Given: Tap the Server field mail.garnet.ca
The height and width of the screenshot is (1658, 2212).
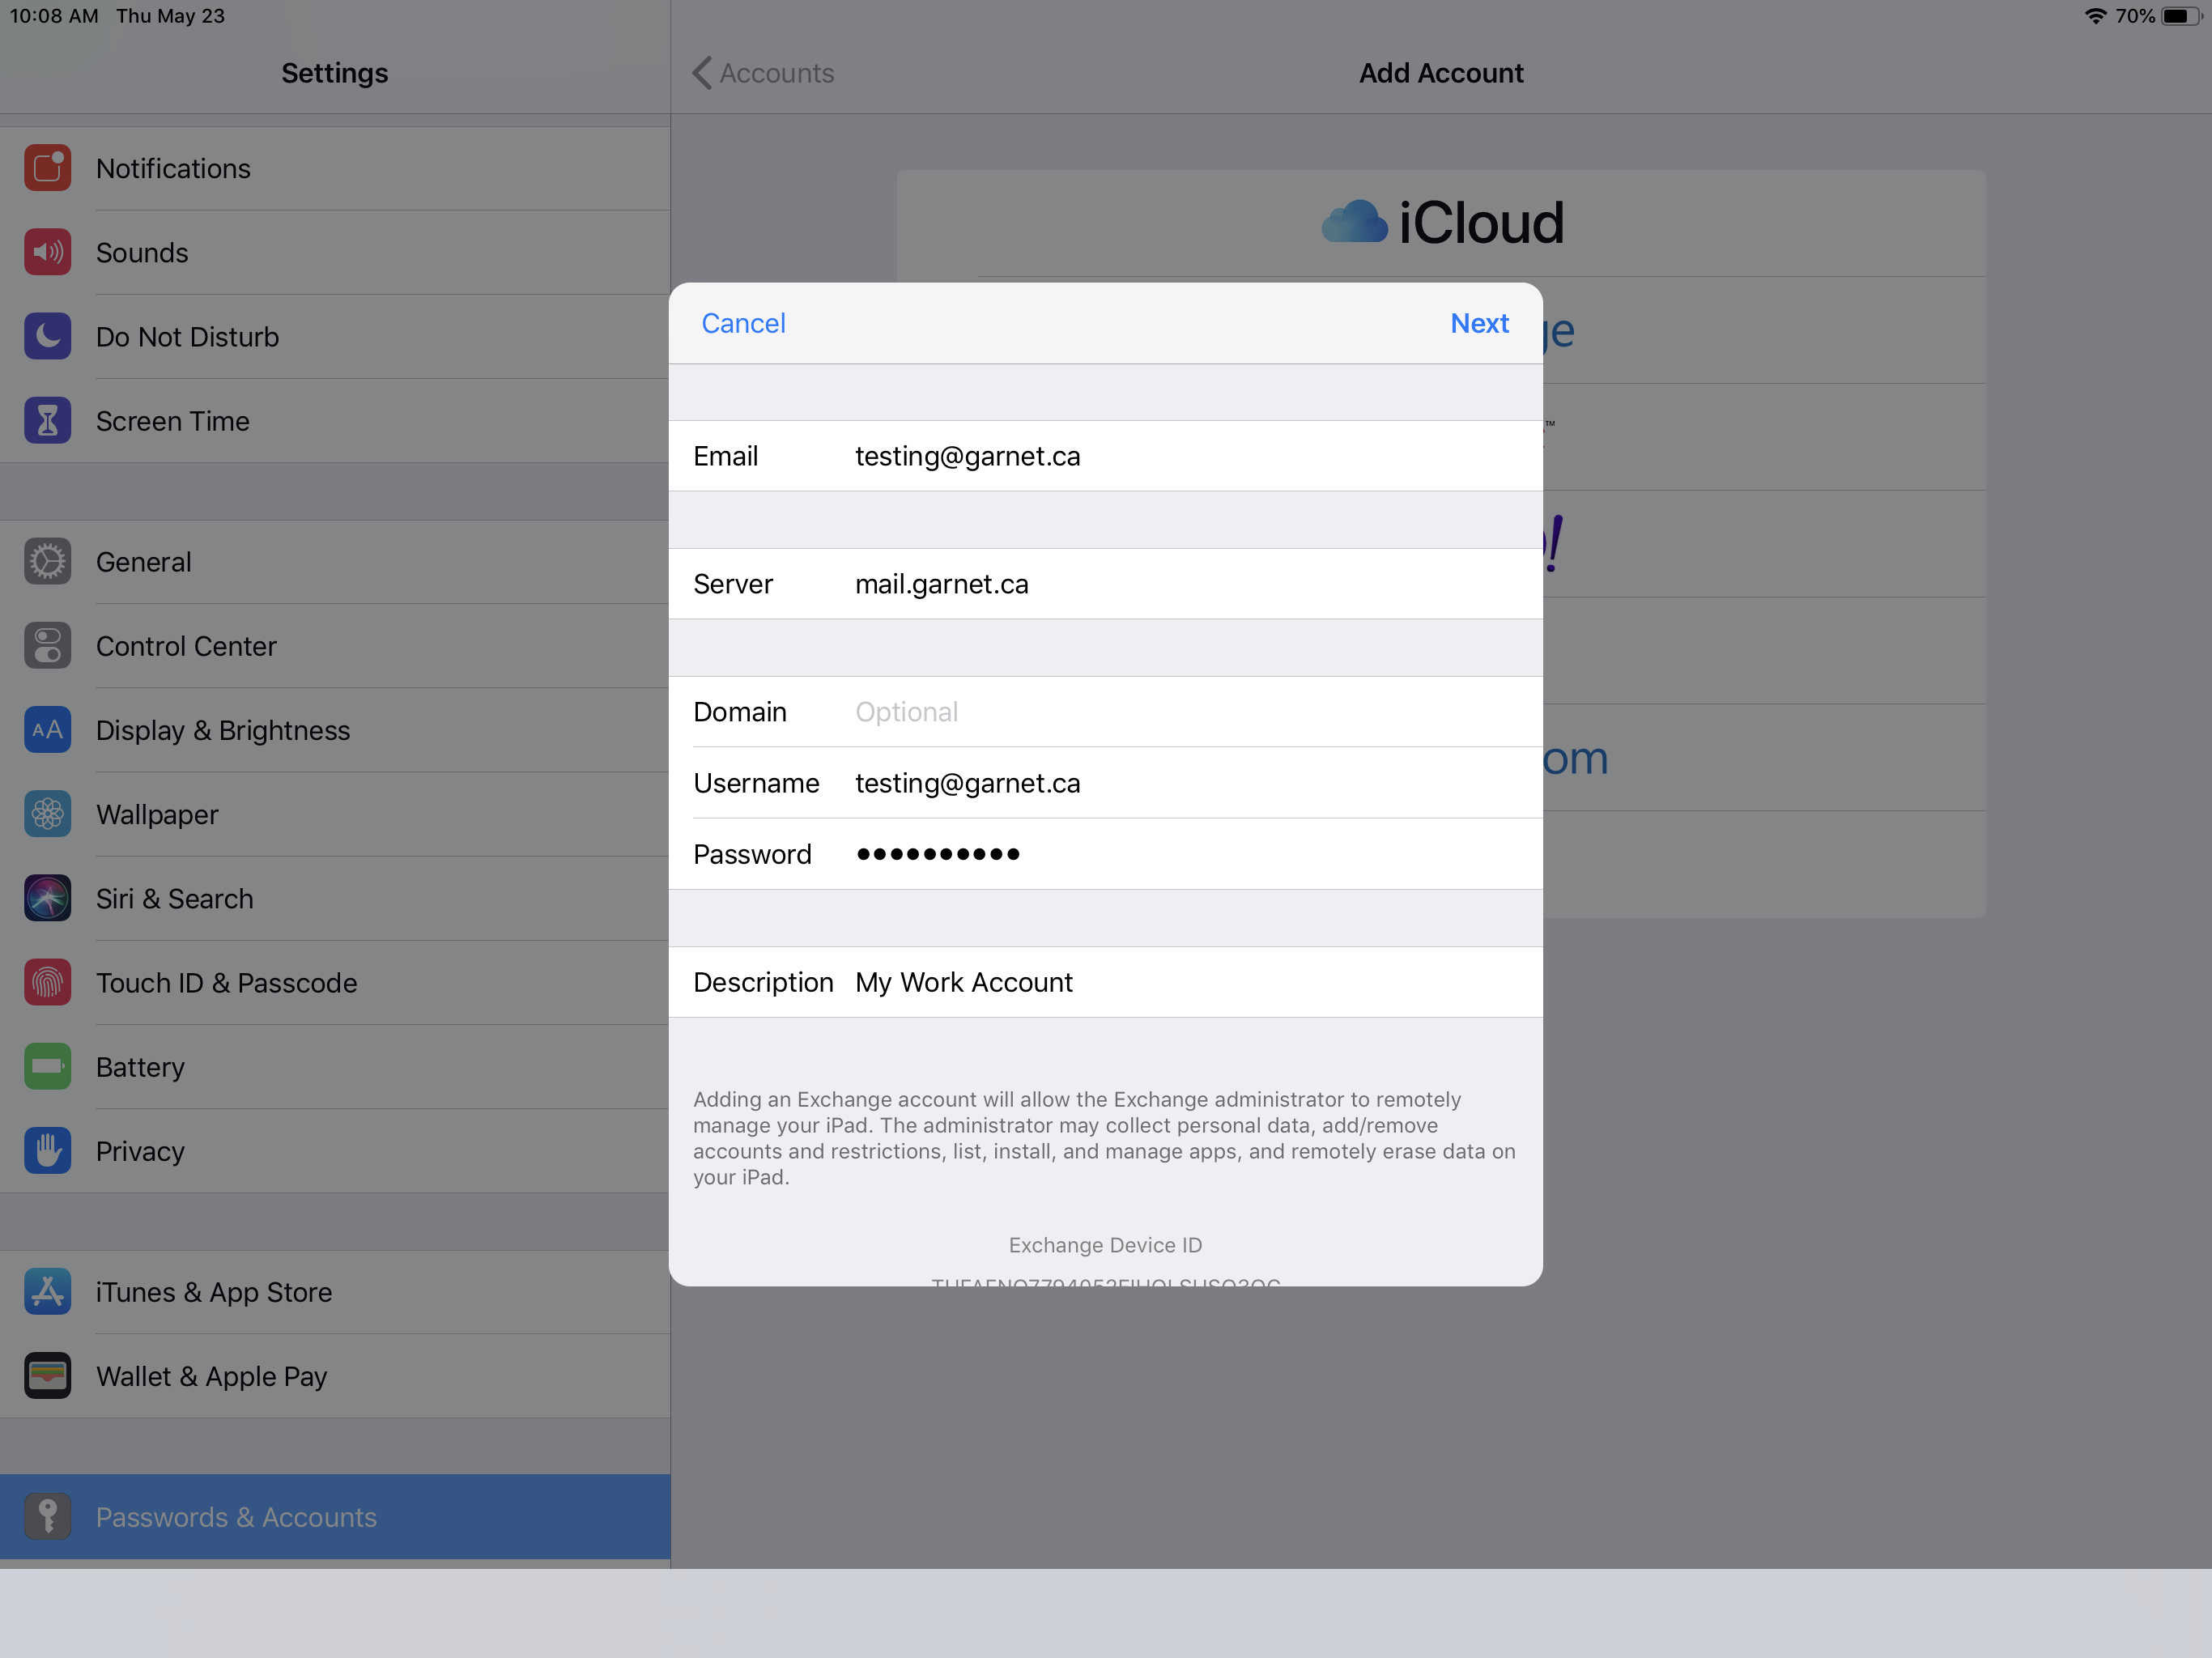Looking at the screenshot, I should (1180, 584).
